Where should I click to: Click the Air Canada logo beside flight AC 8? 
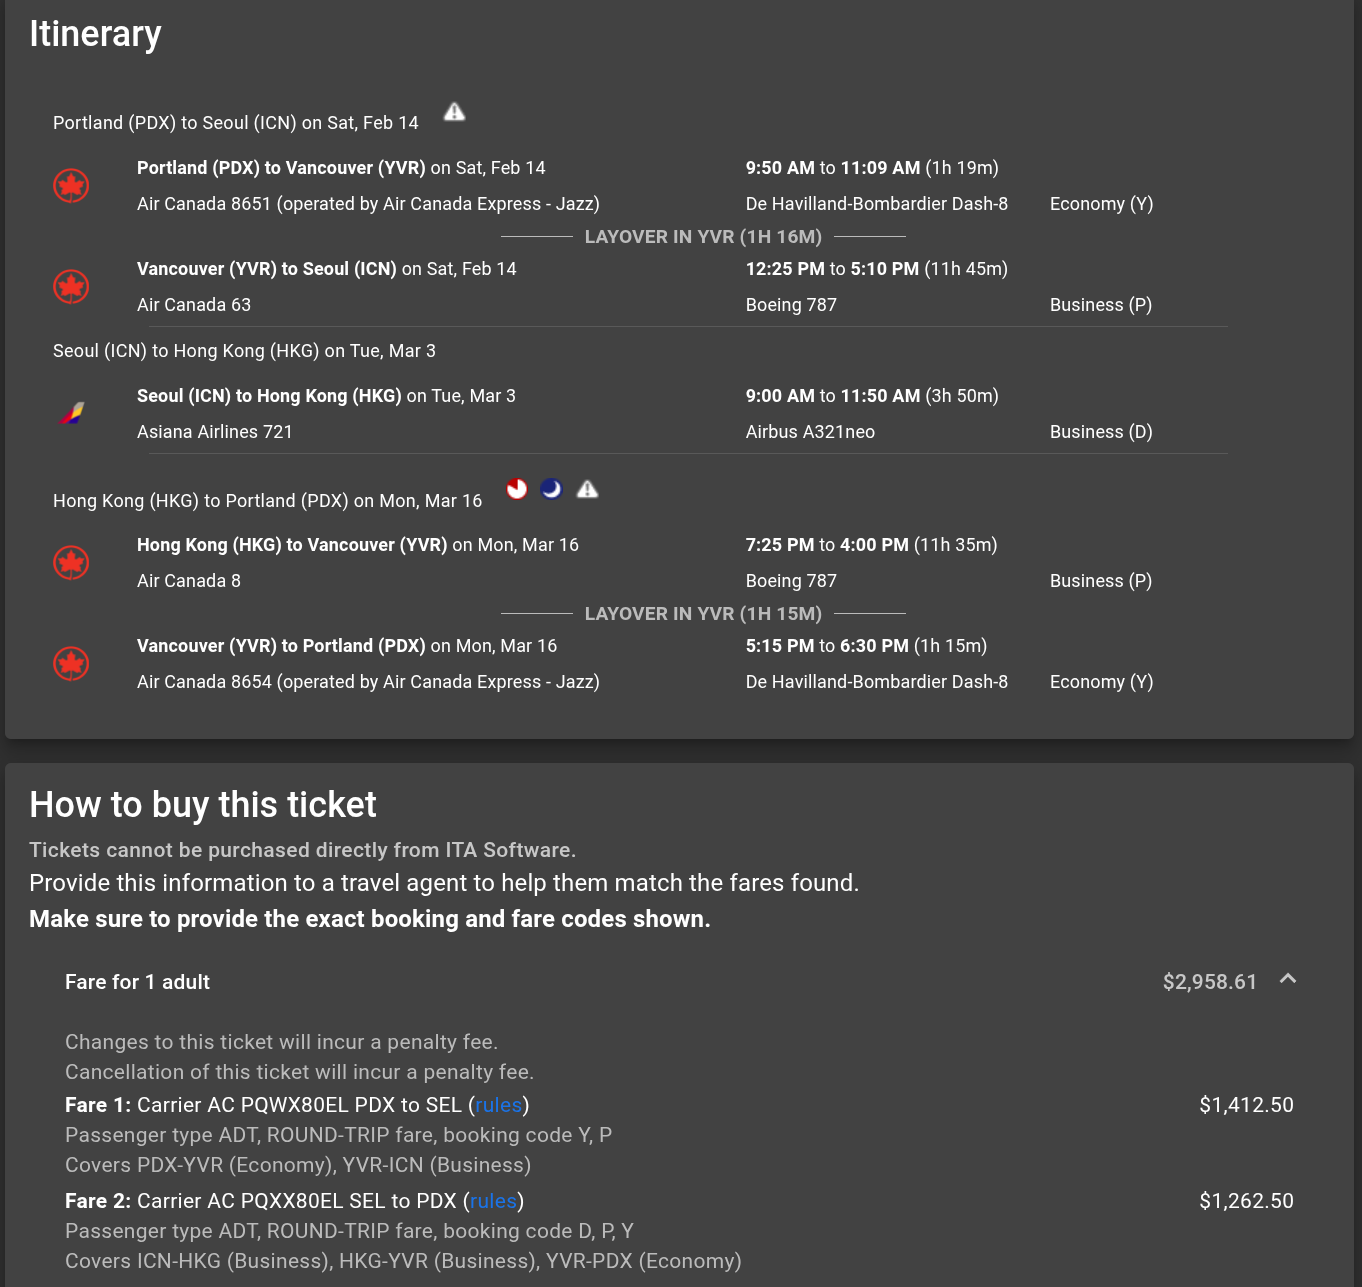pyautogui.click(x=71, y=563)
